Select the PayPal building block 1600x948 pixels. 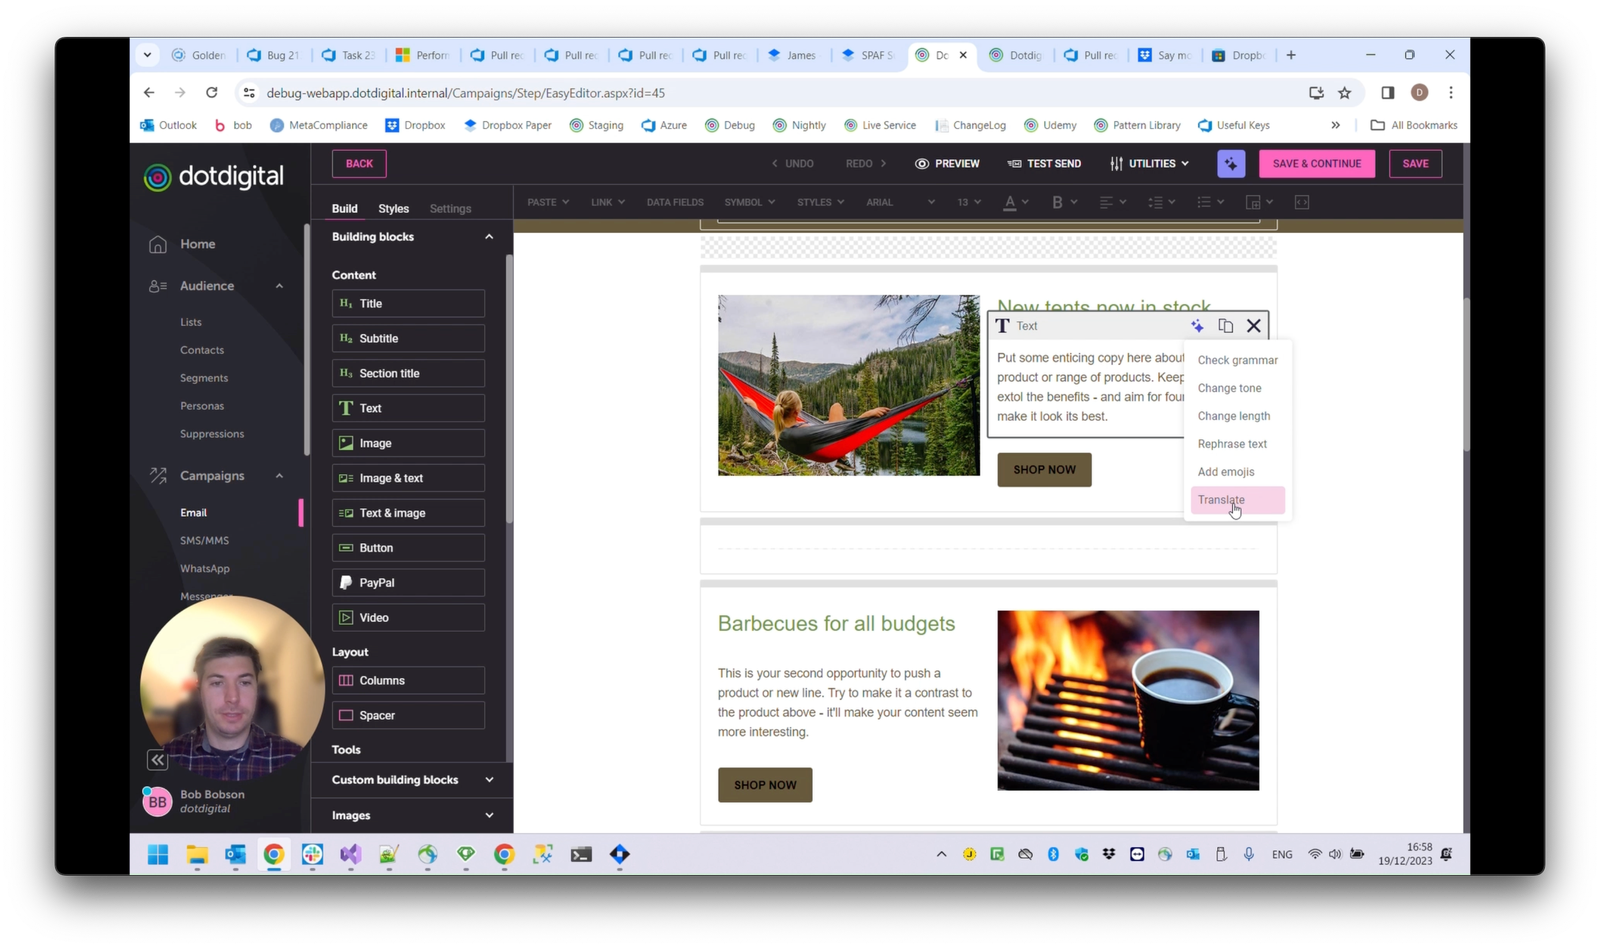pos(408,583)
